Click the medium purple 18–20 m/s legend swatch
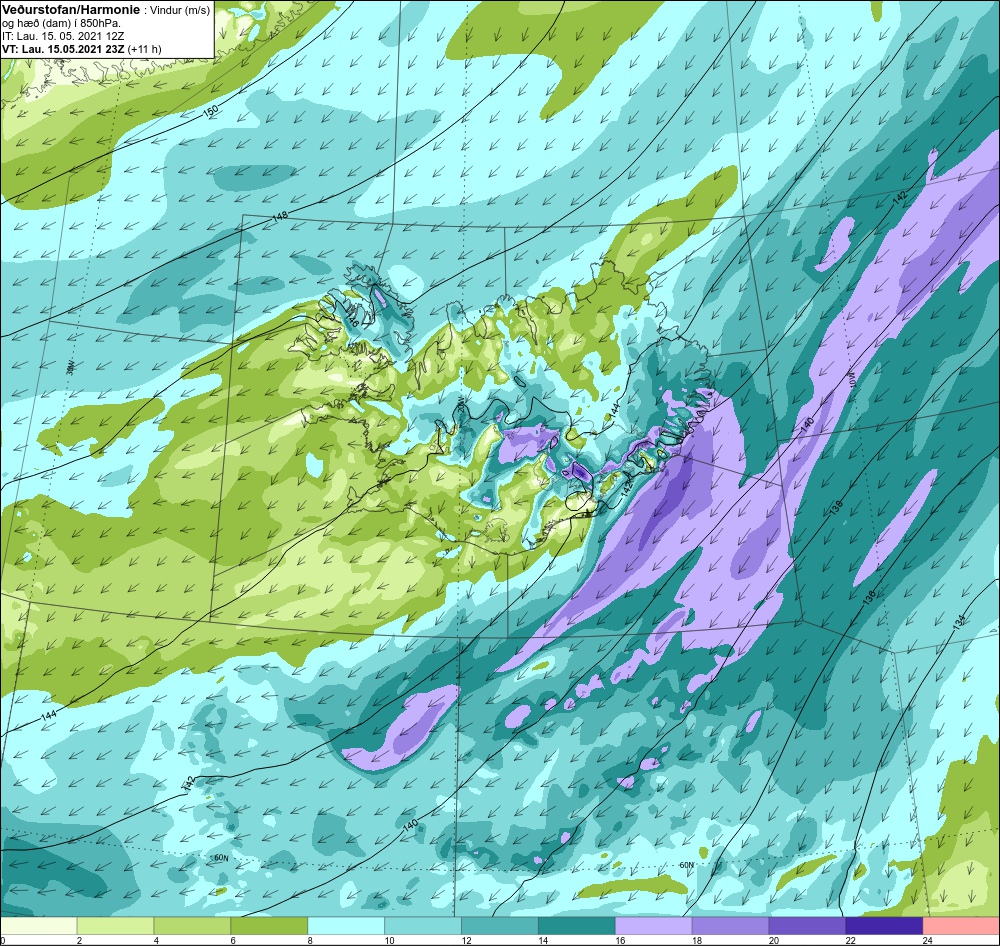Viewport: 1000px width, 946px height. point(730,925)
